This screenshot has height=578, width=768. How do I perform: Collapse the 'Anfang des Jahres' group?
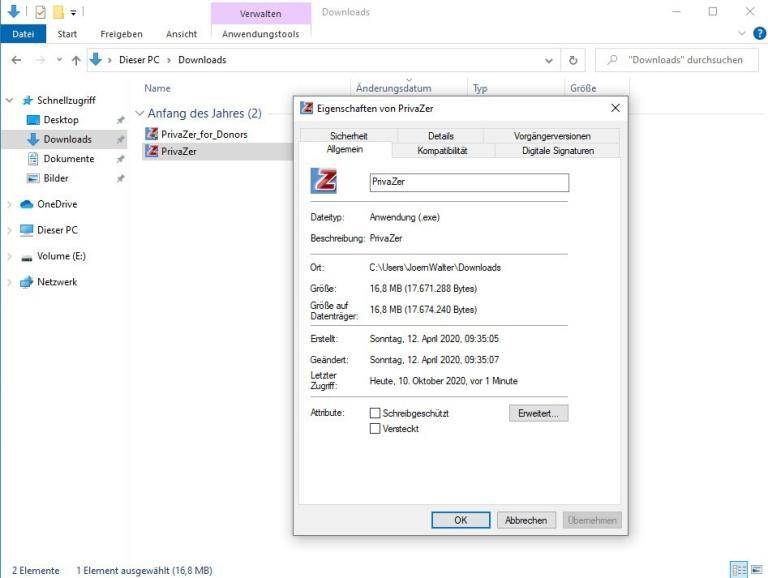140,114
